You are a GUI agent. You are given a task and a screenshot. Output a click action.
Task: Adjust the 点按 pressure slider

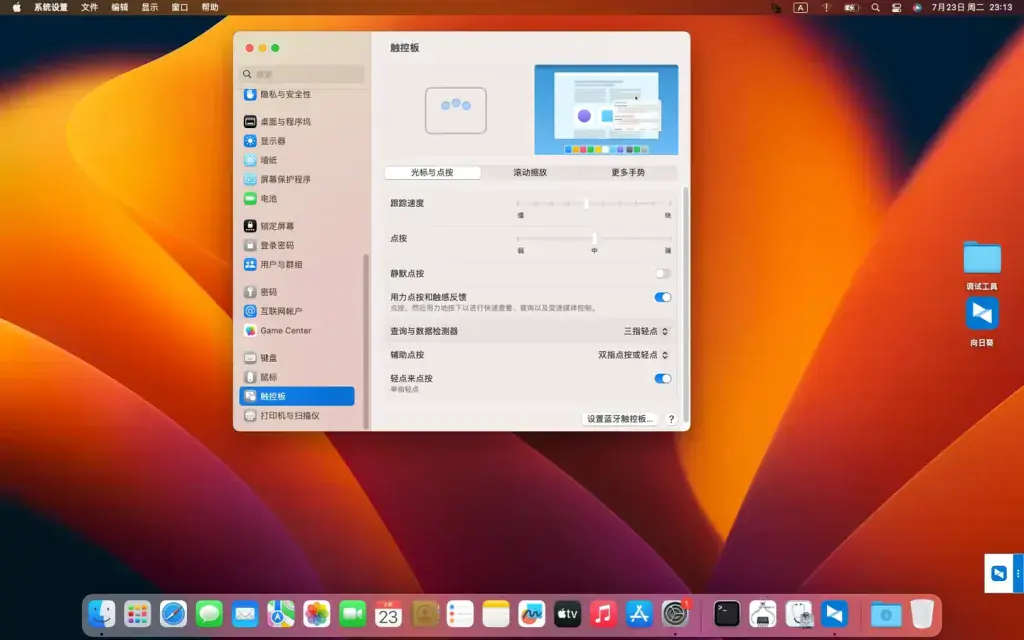point(594,238)
